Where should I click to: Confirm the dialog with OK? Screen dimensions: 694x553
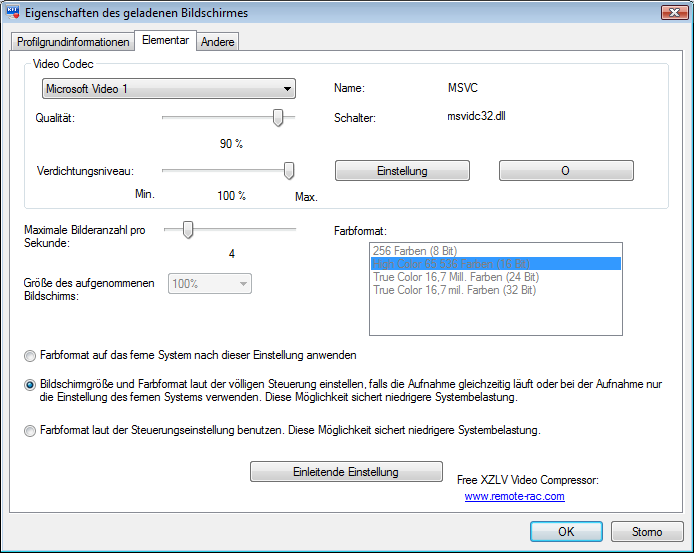point(566,531)
